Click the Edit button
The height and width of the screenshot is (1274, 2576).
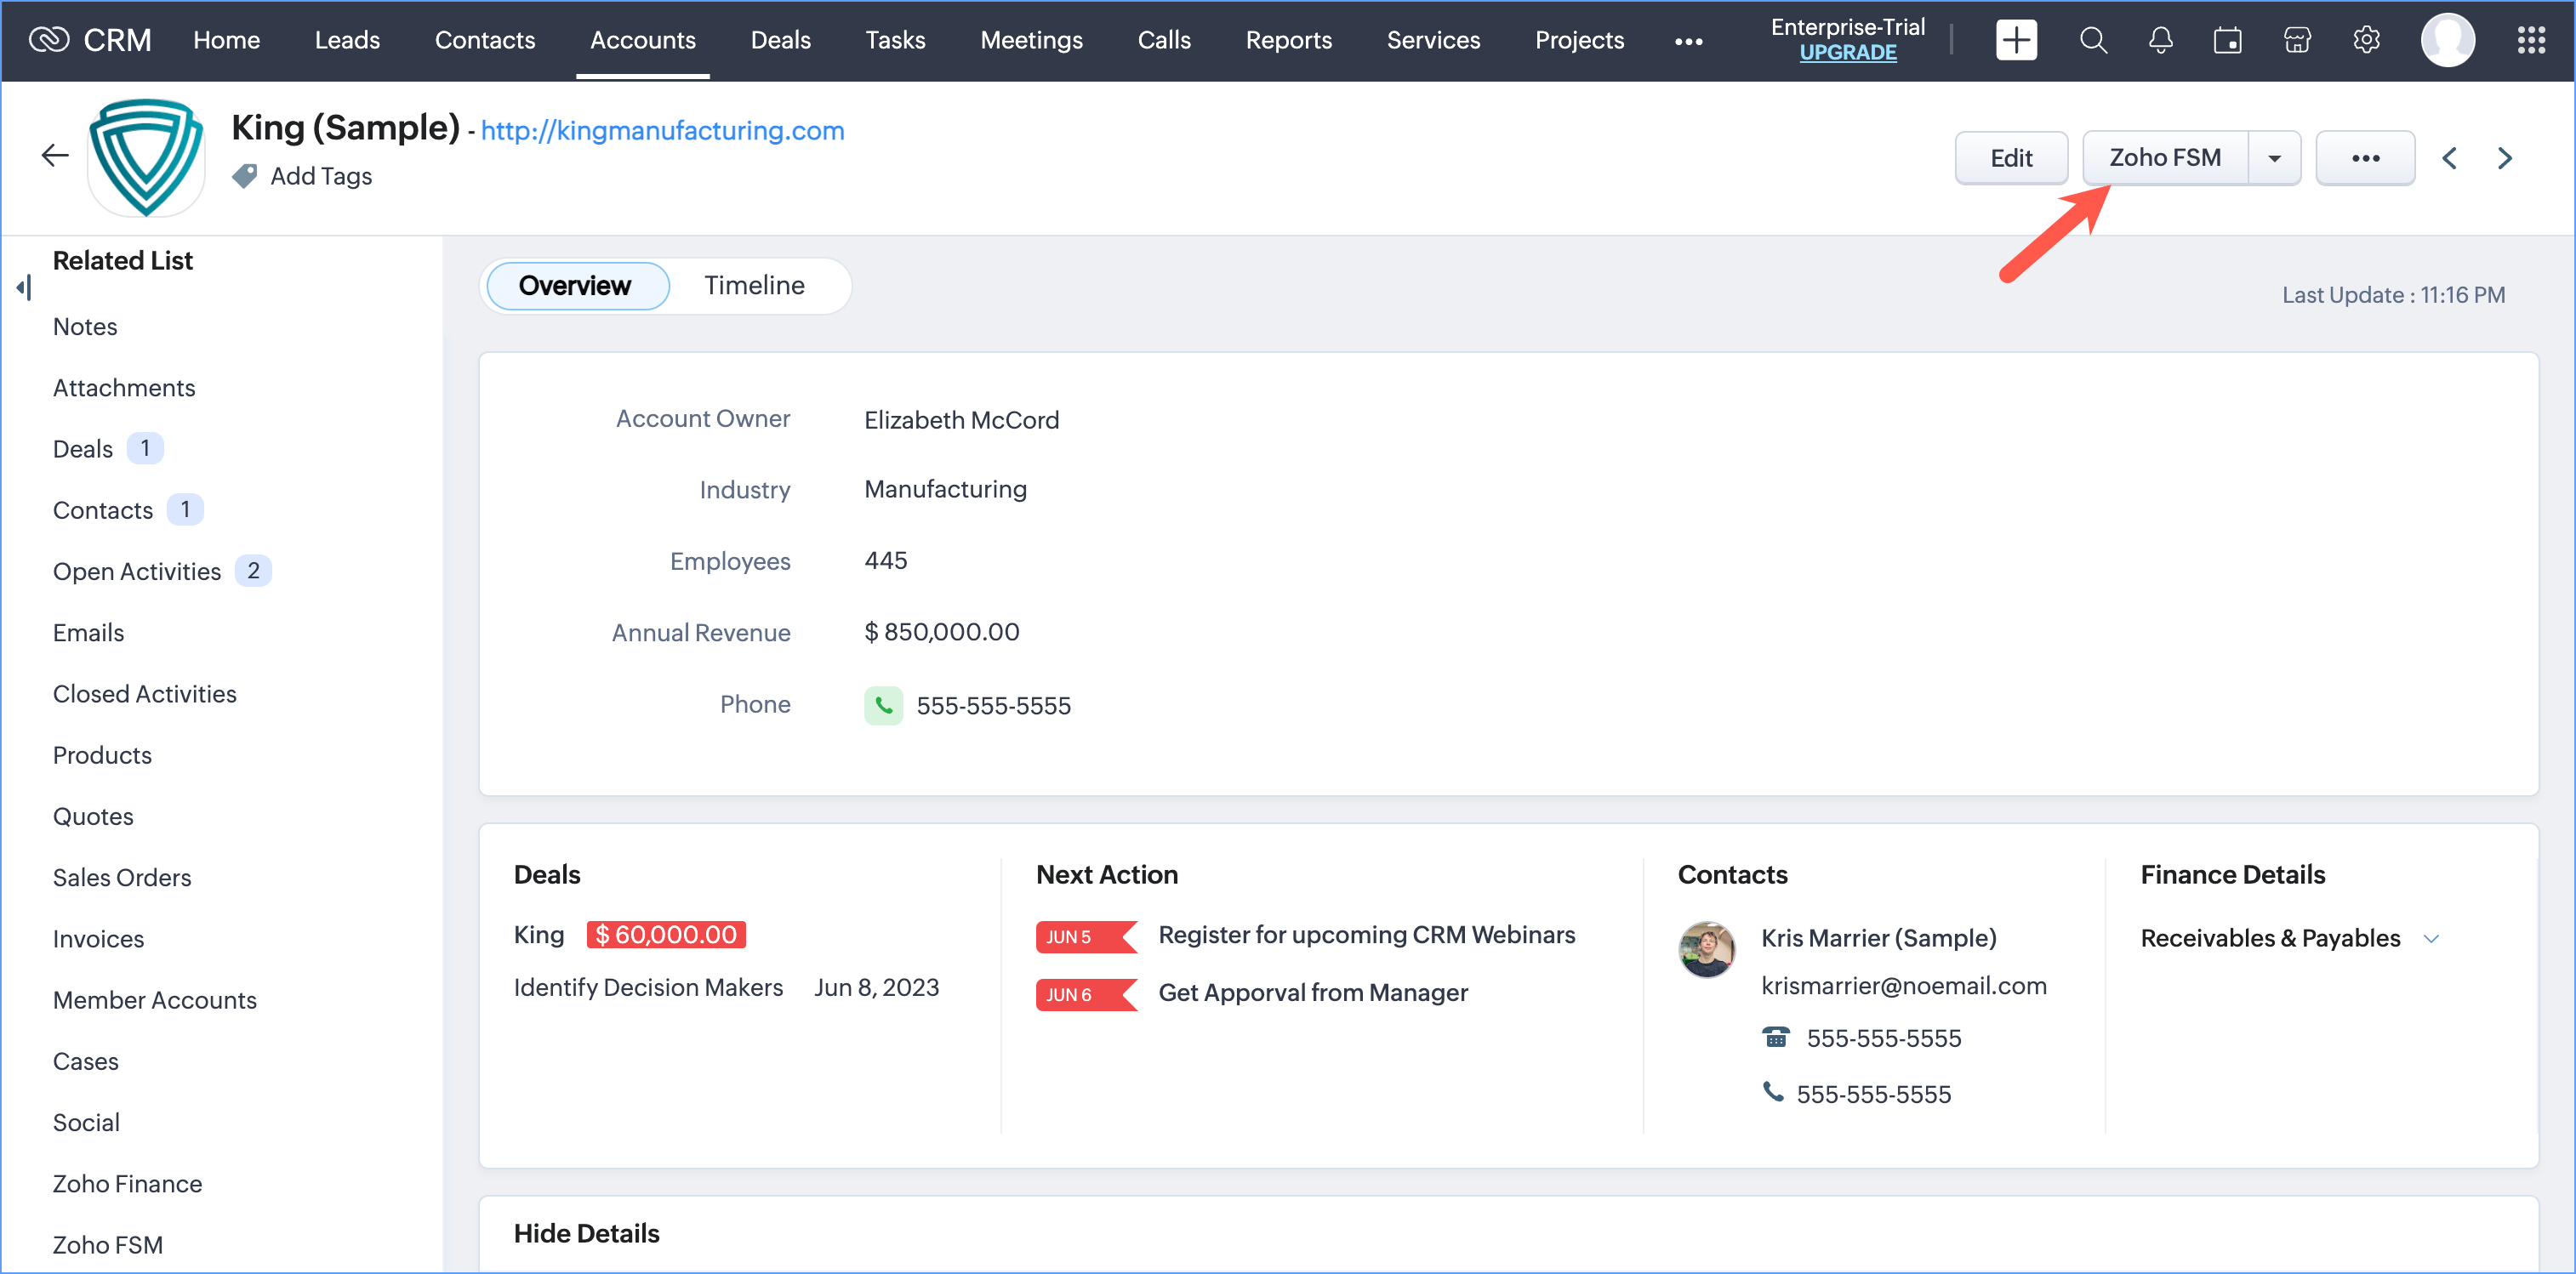point(2010,158)
